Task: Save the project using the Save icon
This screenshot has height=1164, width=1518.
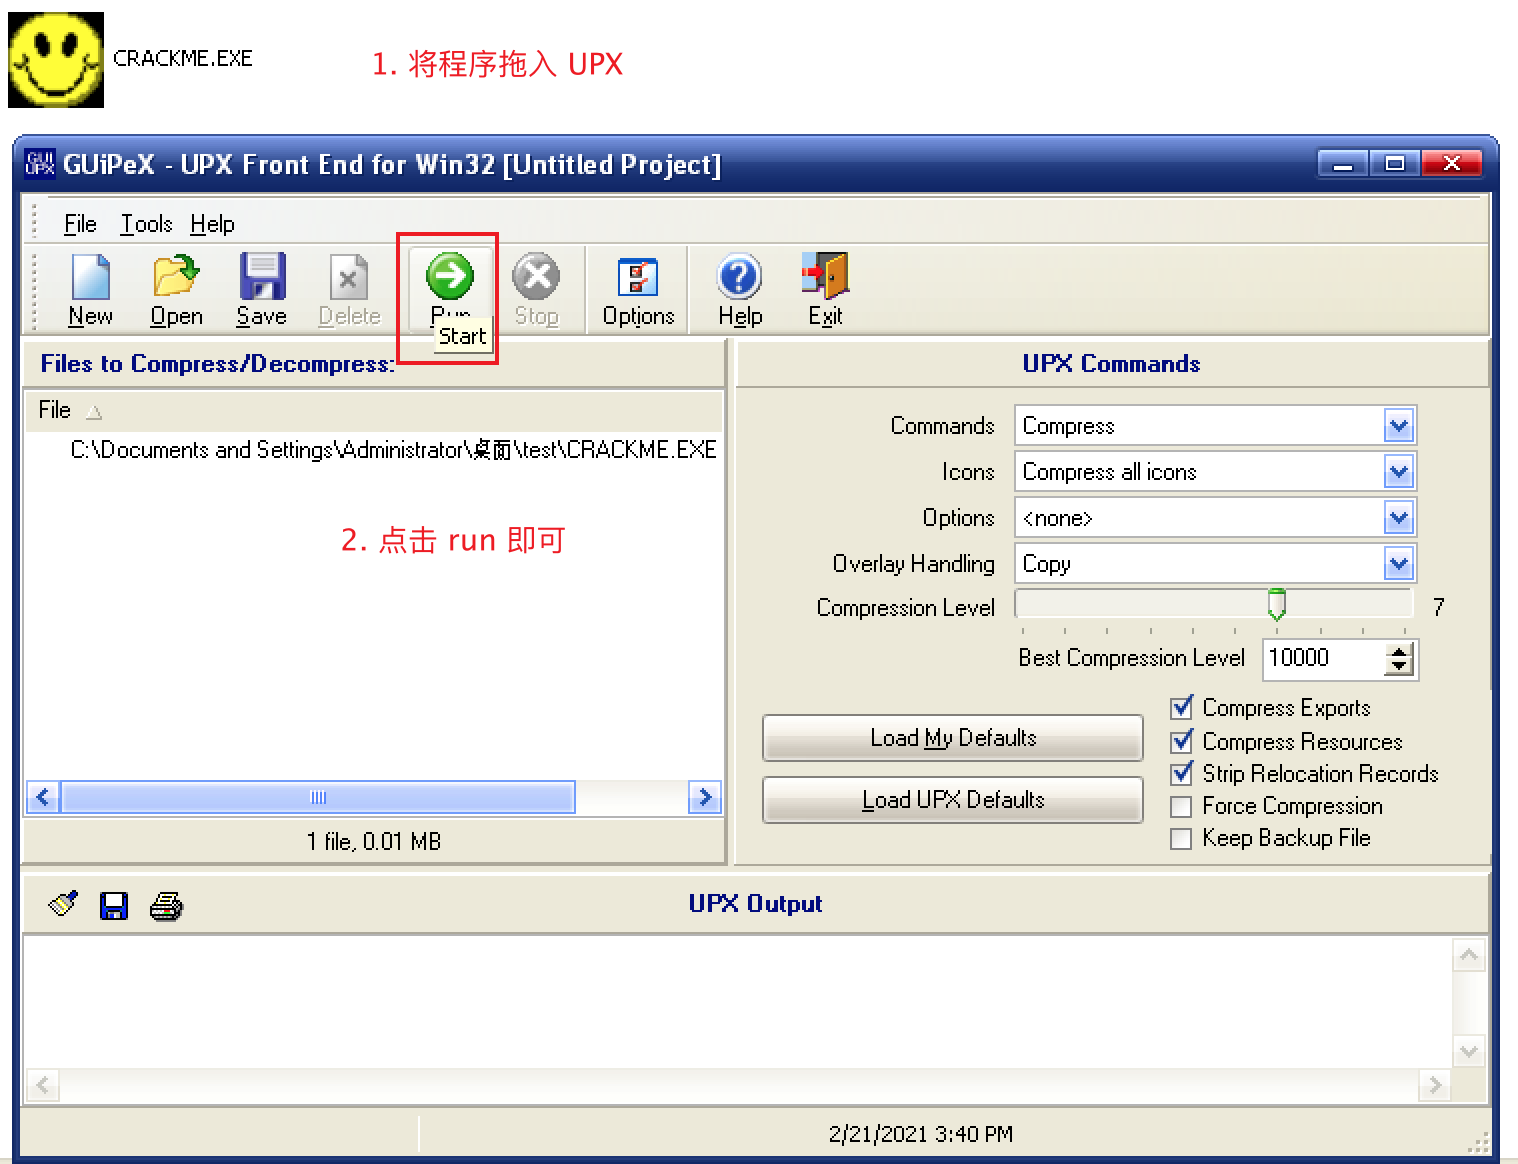Action: pos(262,279)
